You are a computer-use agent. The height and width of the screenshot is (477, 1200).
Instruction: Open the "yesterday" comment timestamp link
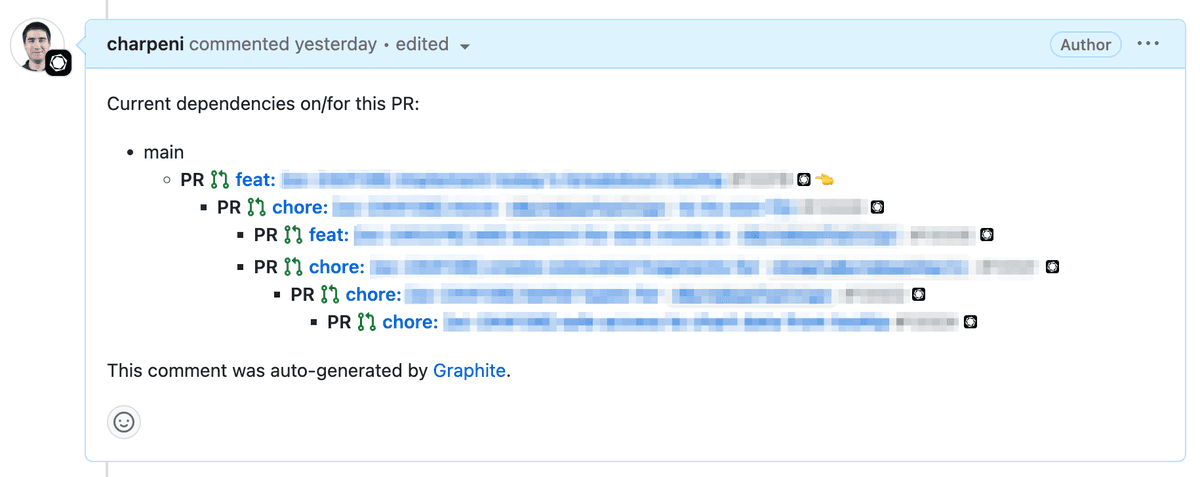(x=335, y=44)
